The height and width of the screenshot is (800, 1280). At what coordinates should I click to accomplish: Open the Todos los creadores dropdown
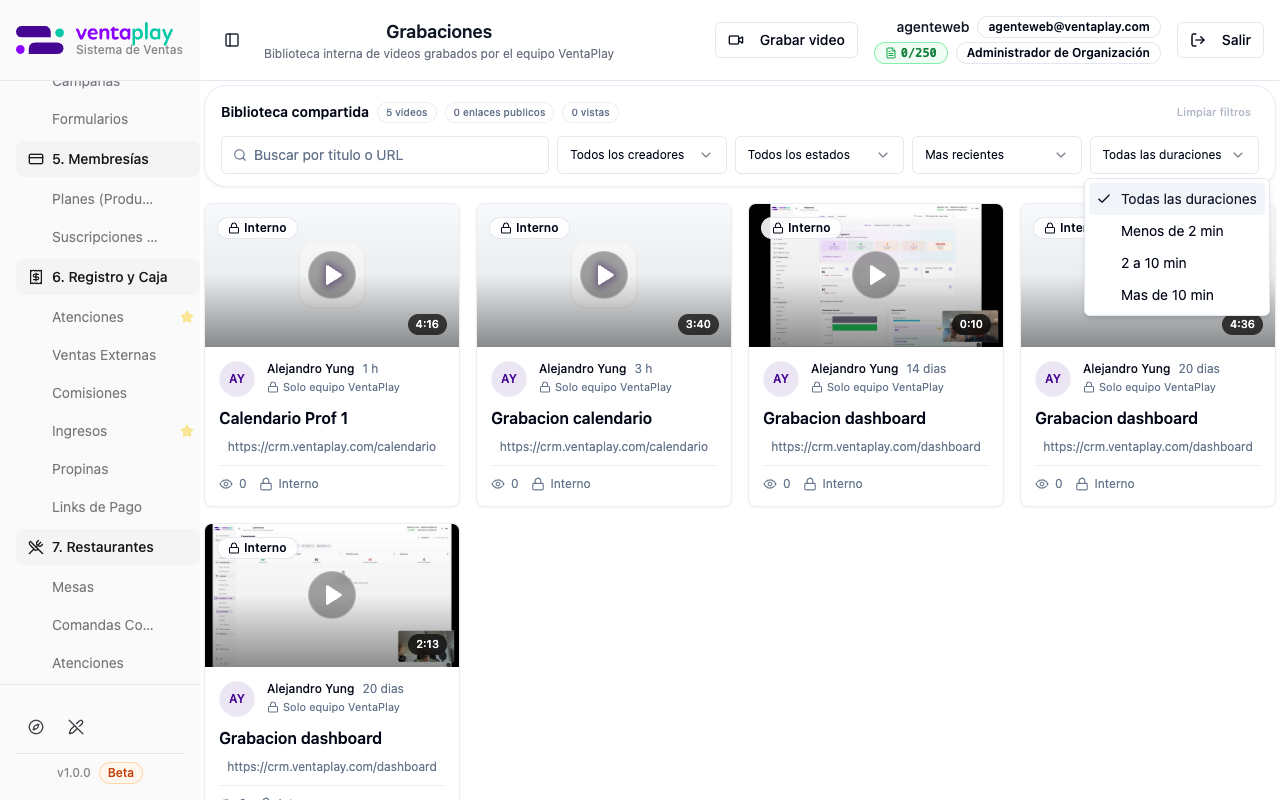[x=641, y=155]
